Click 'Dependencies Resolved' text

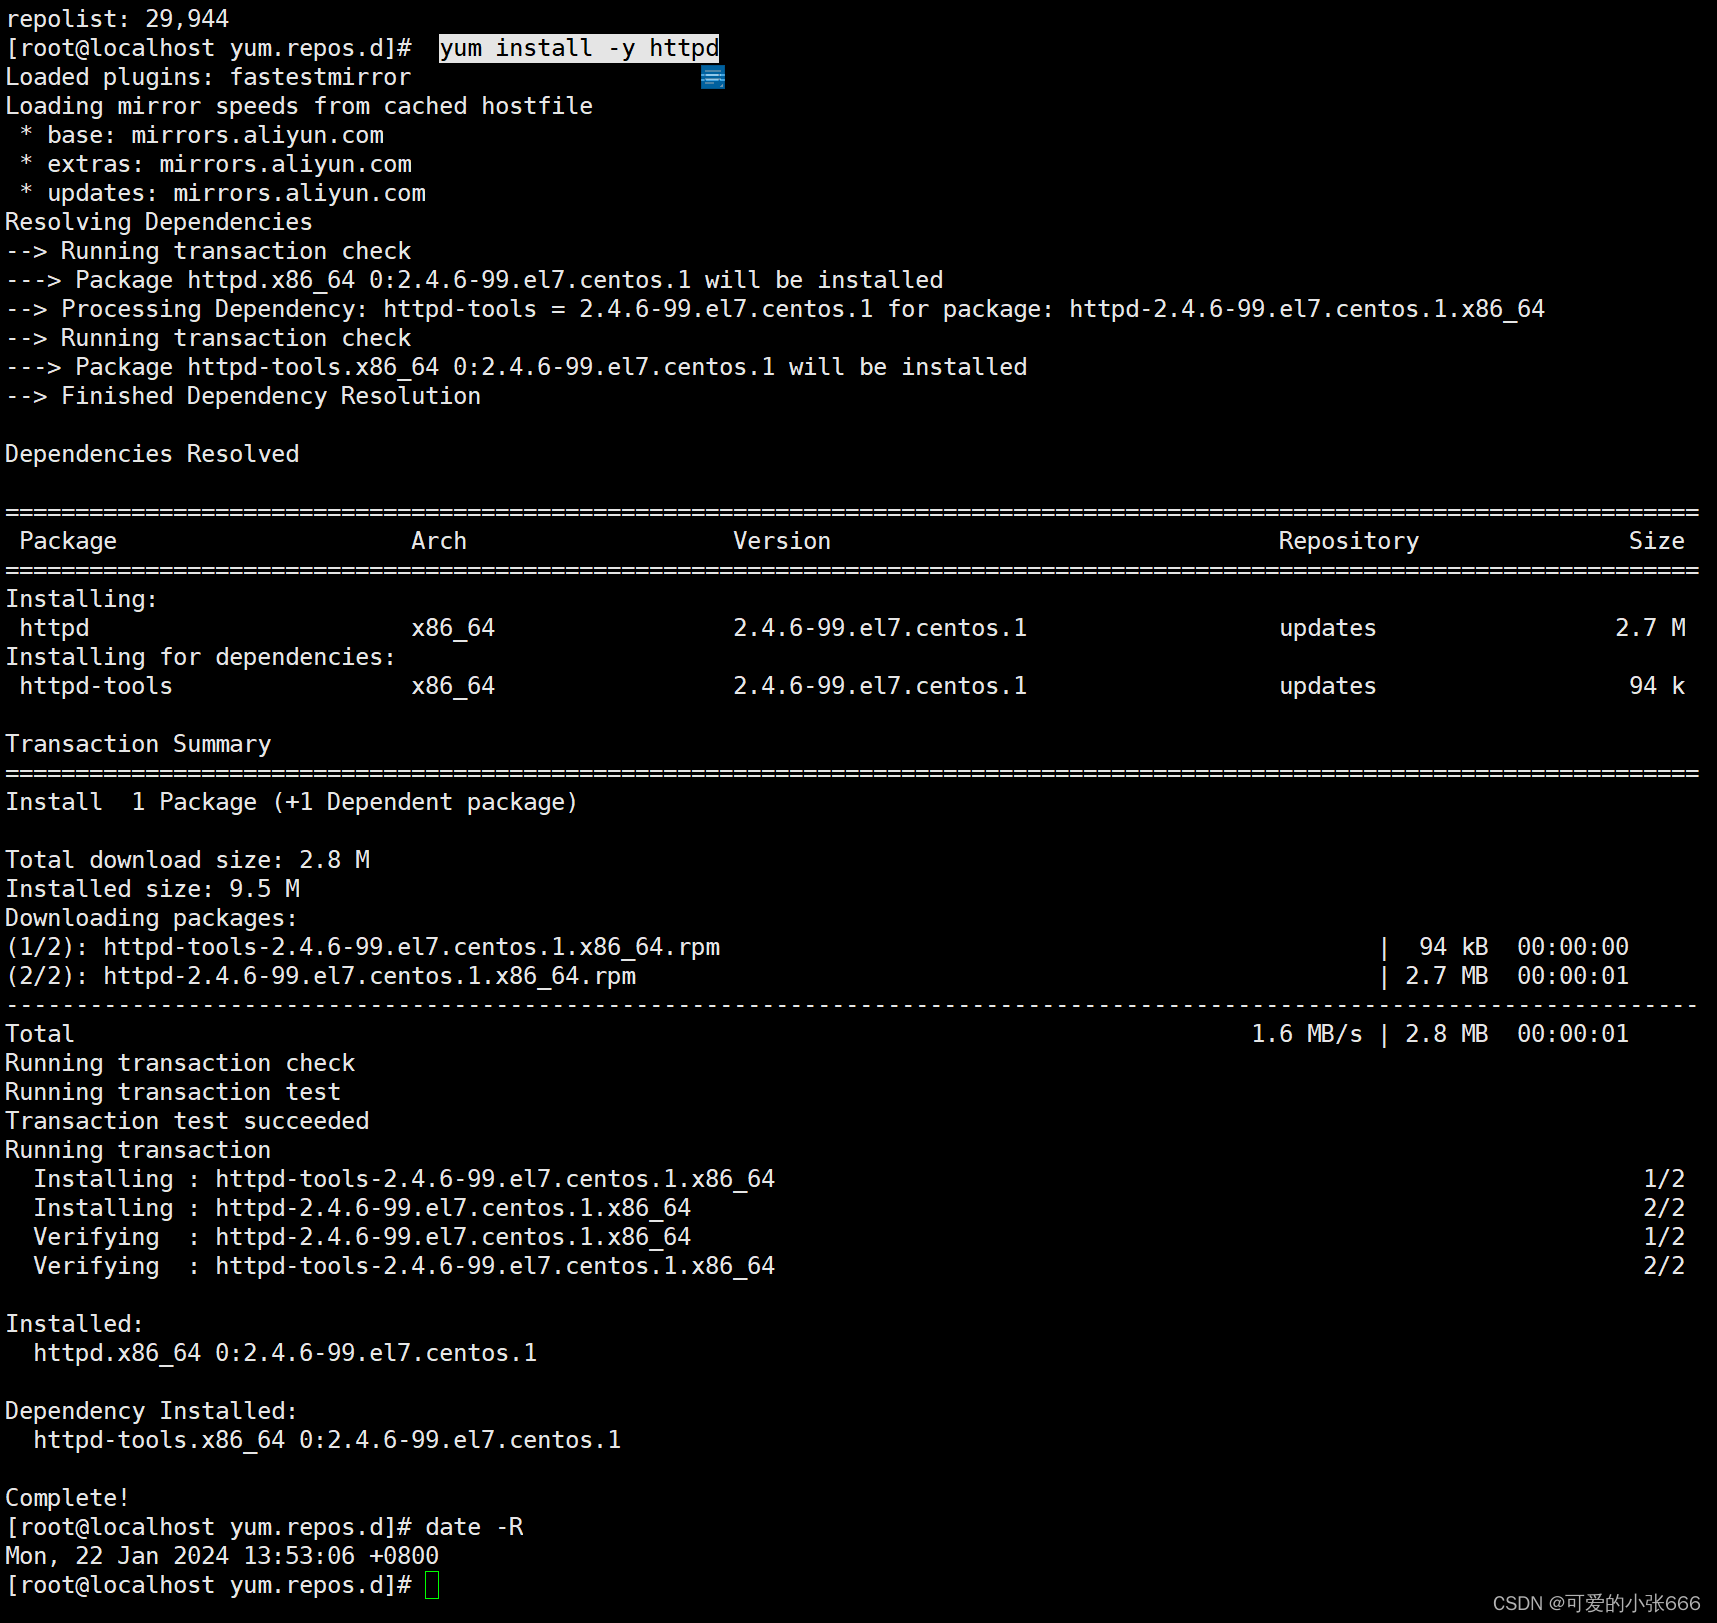152,454
